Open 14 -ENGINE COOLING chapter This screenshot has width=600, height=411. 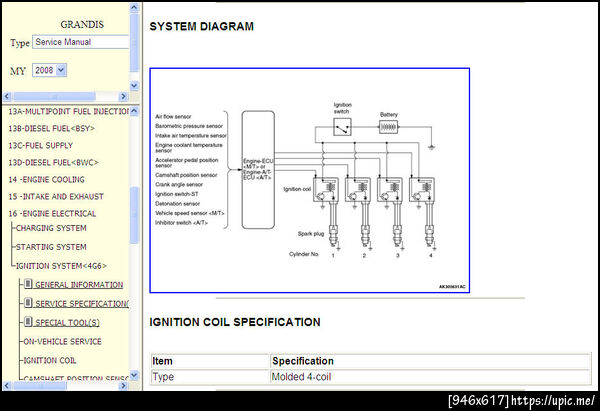[47, 179]
